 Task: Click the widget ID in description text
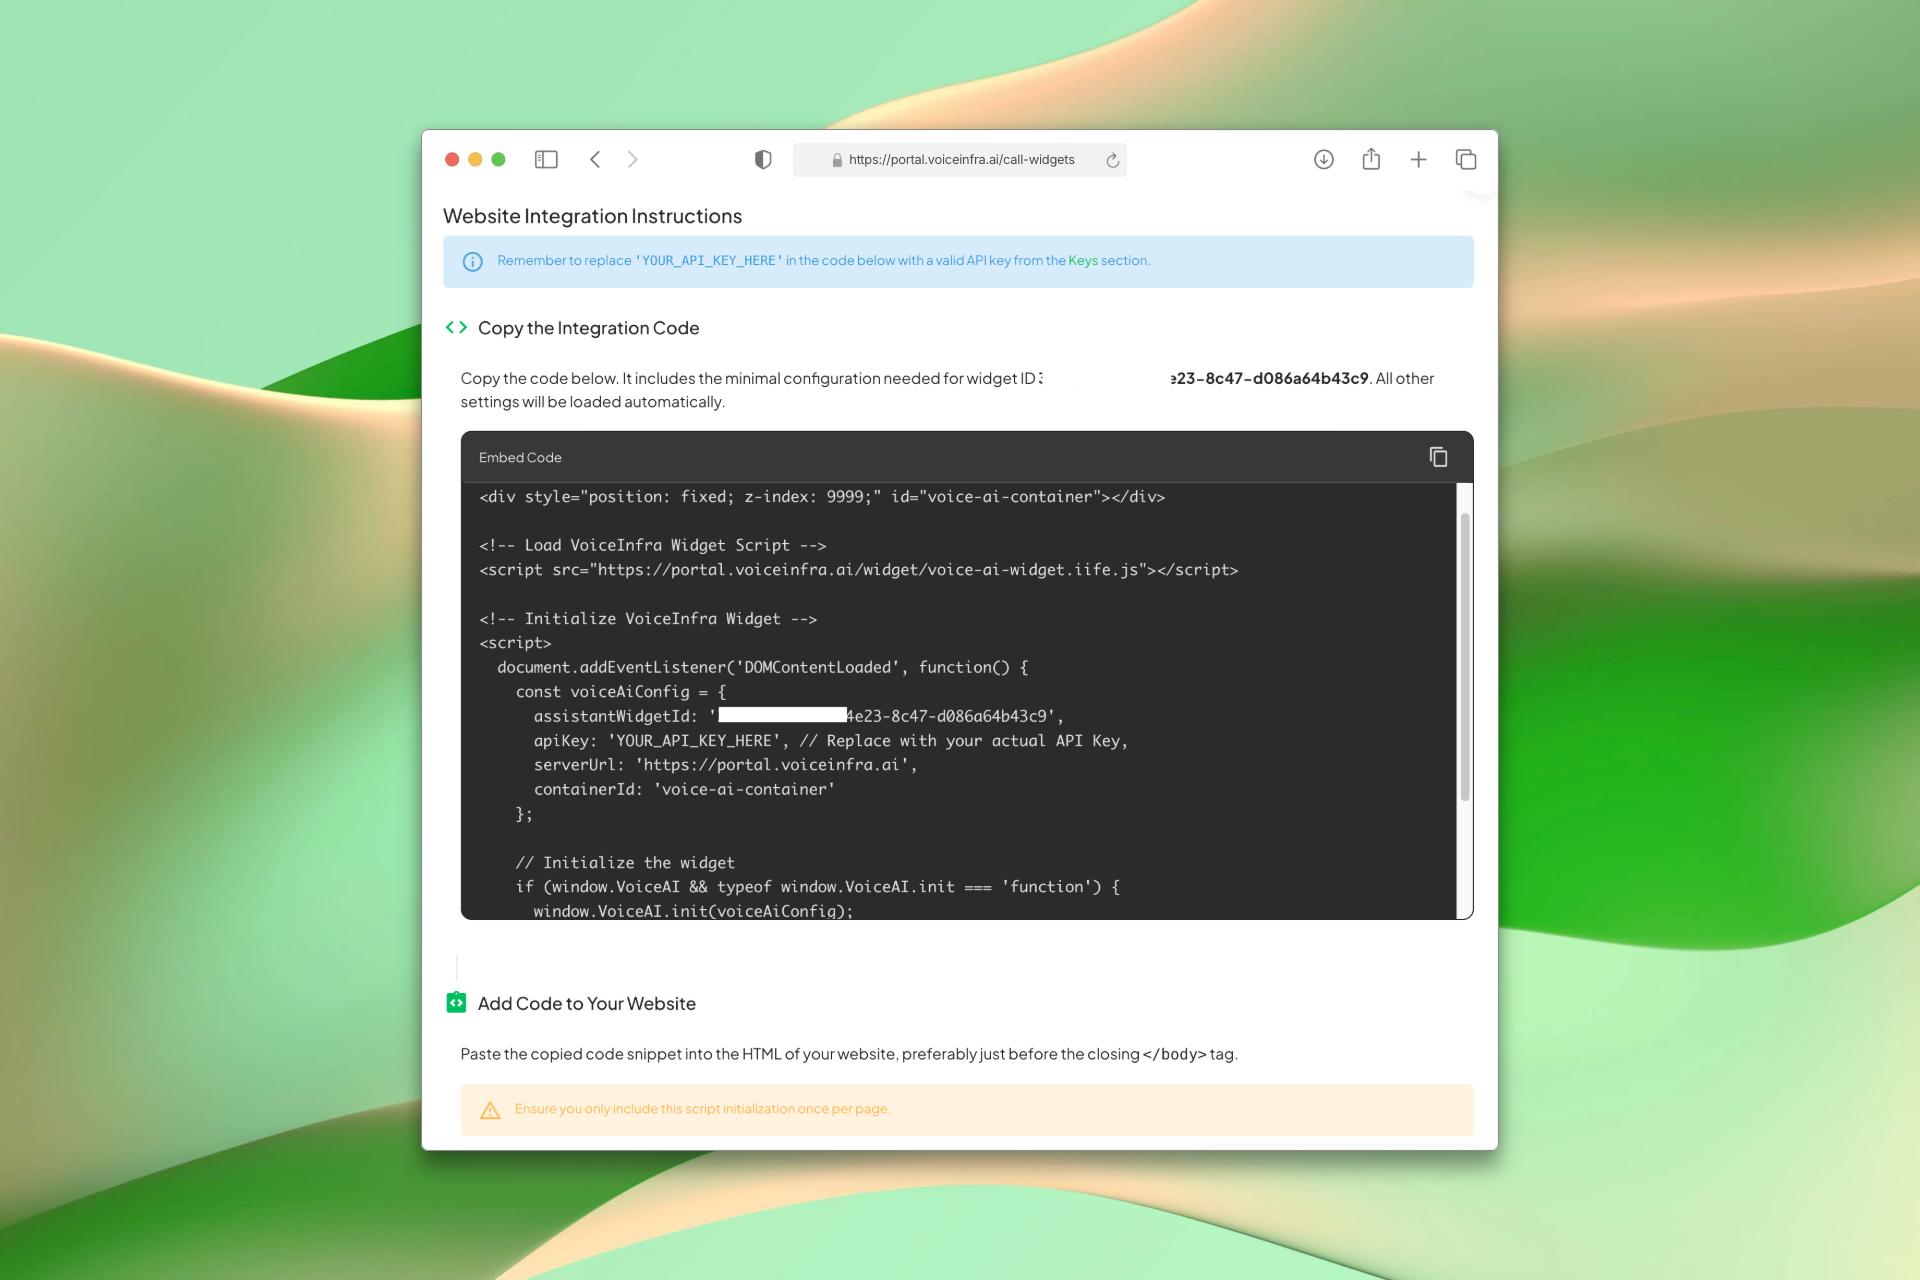(1205, 379)
